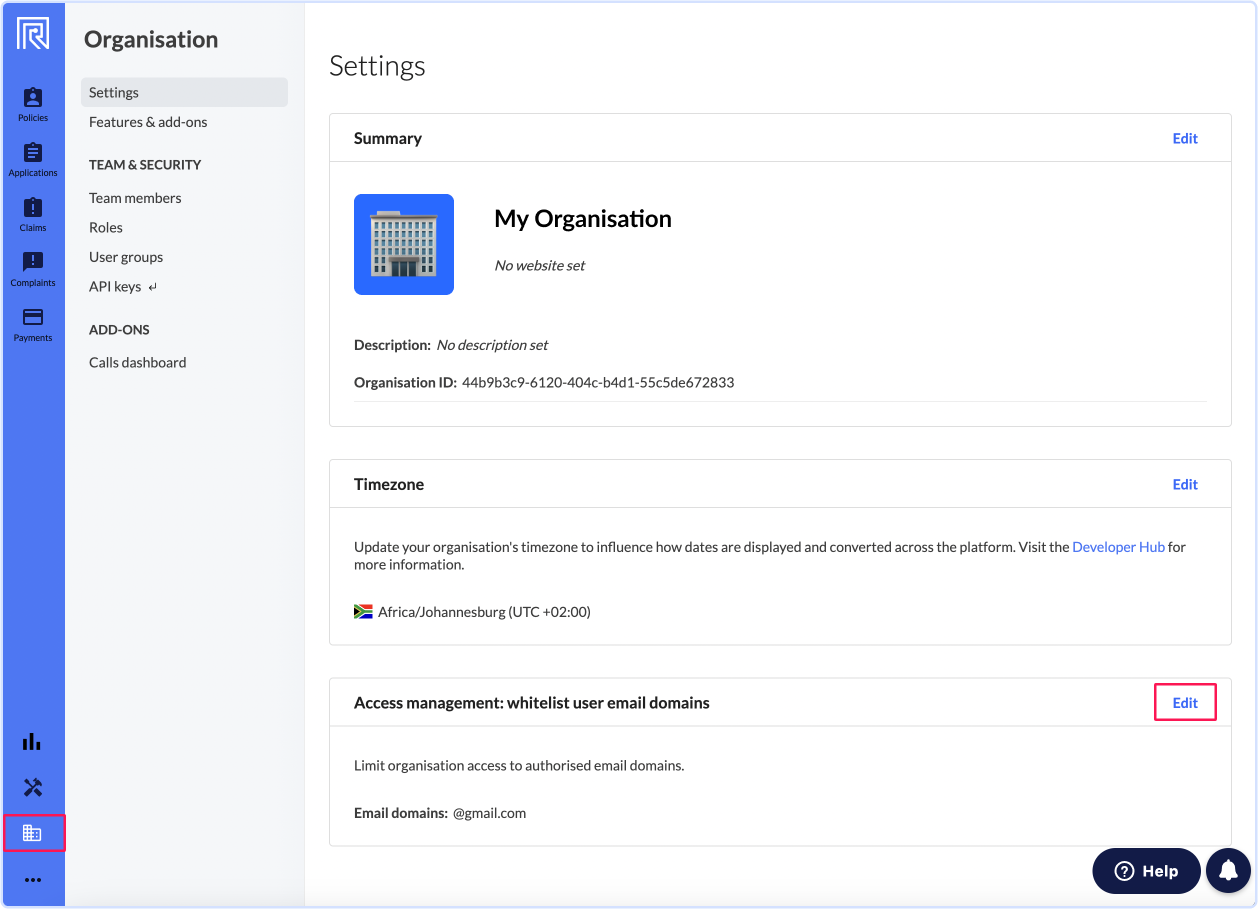Screen dimensions: 1258x909
Task: Click the Root logo icon
Action: (x=33, y=33)
